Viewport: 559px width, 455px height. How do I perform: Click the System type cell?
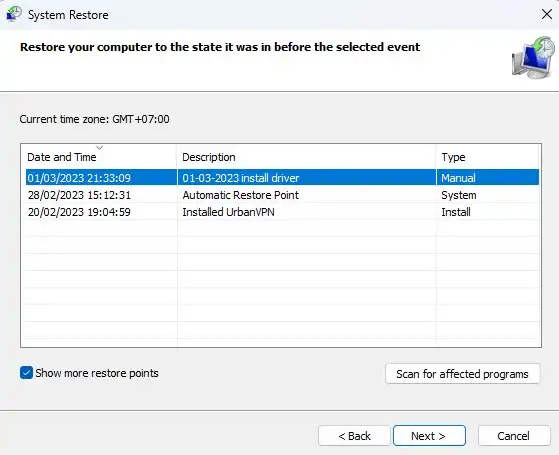[459, 195]
